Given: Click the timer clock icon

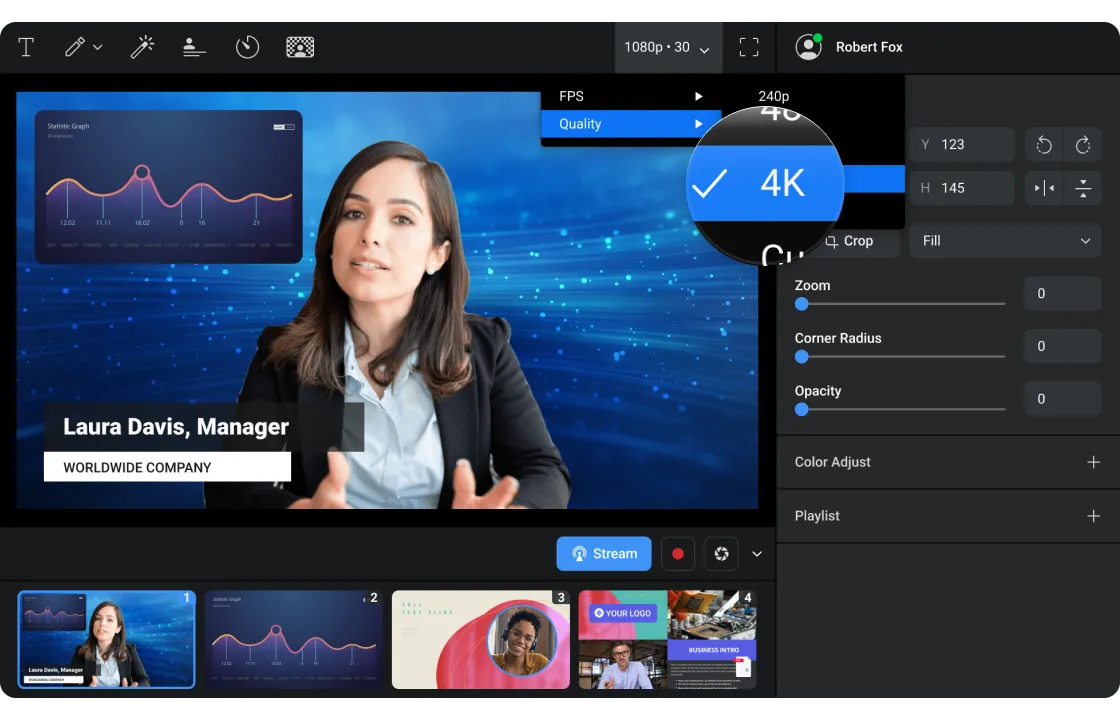Looking at the screenshot, I should (x=247, y=47).
